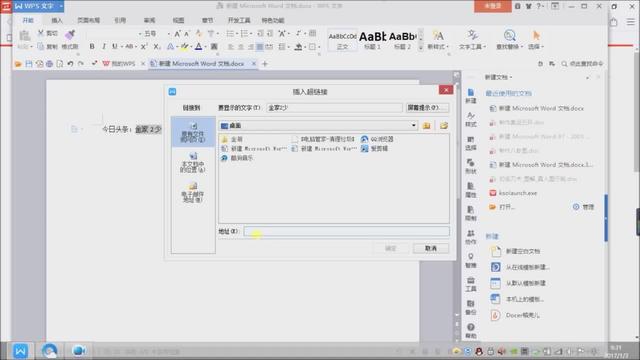Click the login button in title bar
640x360 pixels.
(493, 6)
